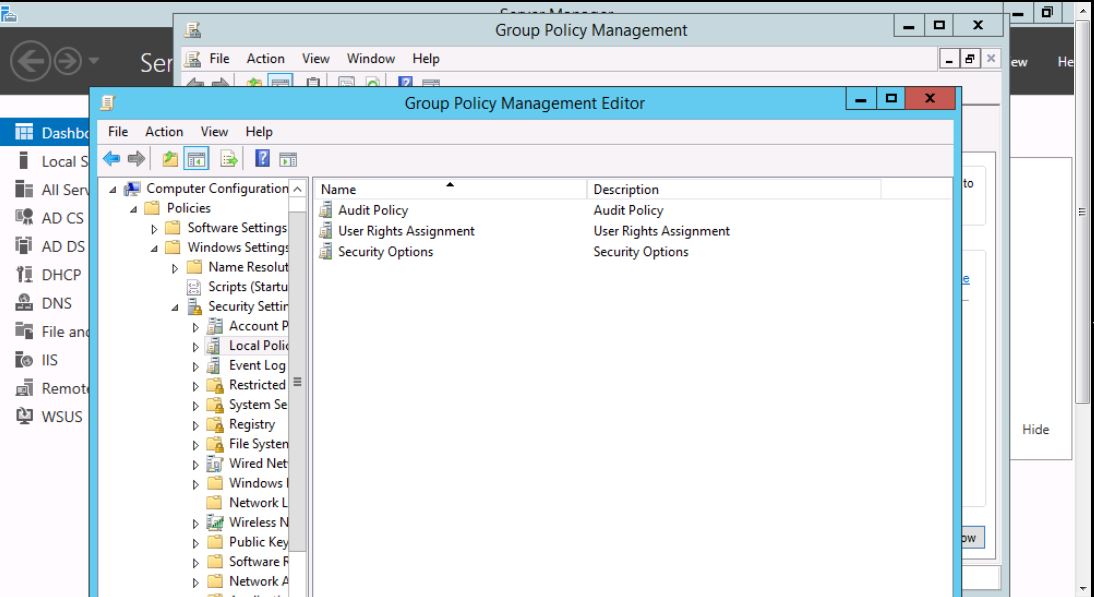Expand the Event Log tree node
Image resolution: width=1094 pixels, height=597 pixels.
[196, 366]
